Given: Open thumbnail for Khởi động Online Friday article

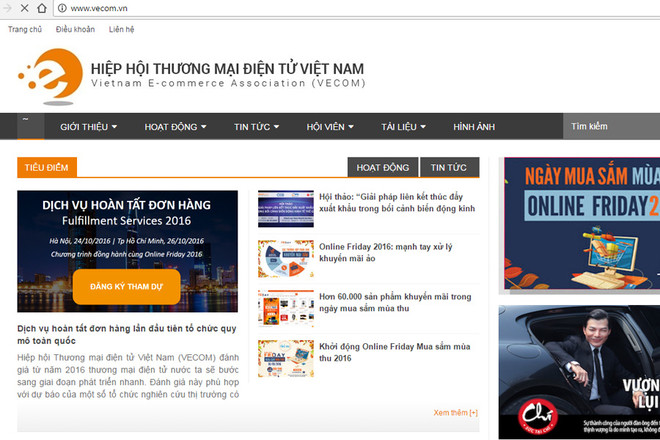Looking at the screenshot, I should [x=286, y=358].
